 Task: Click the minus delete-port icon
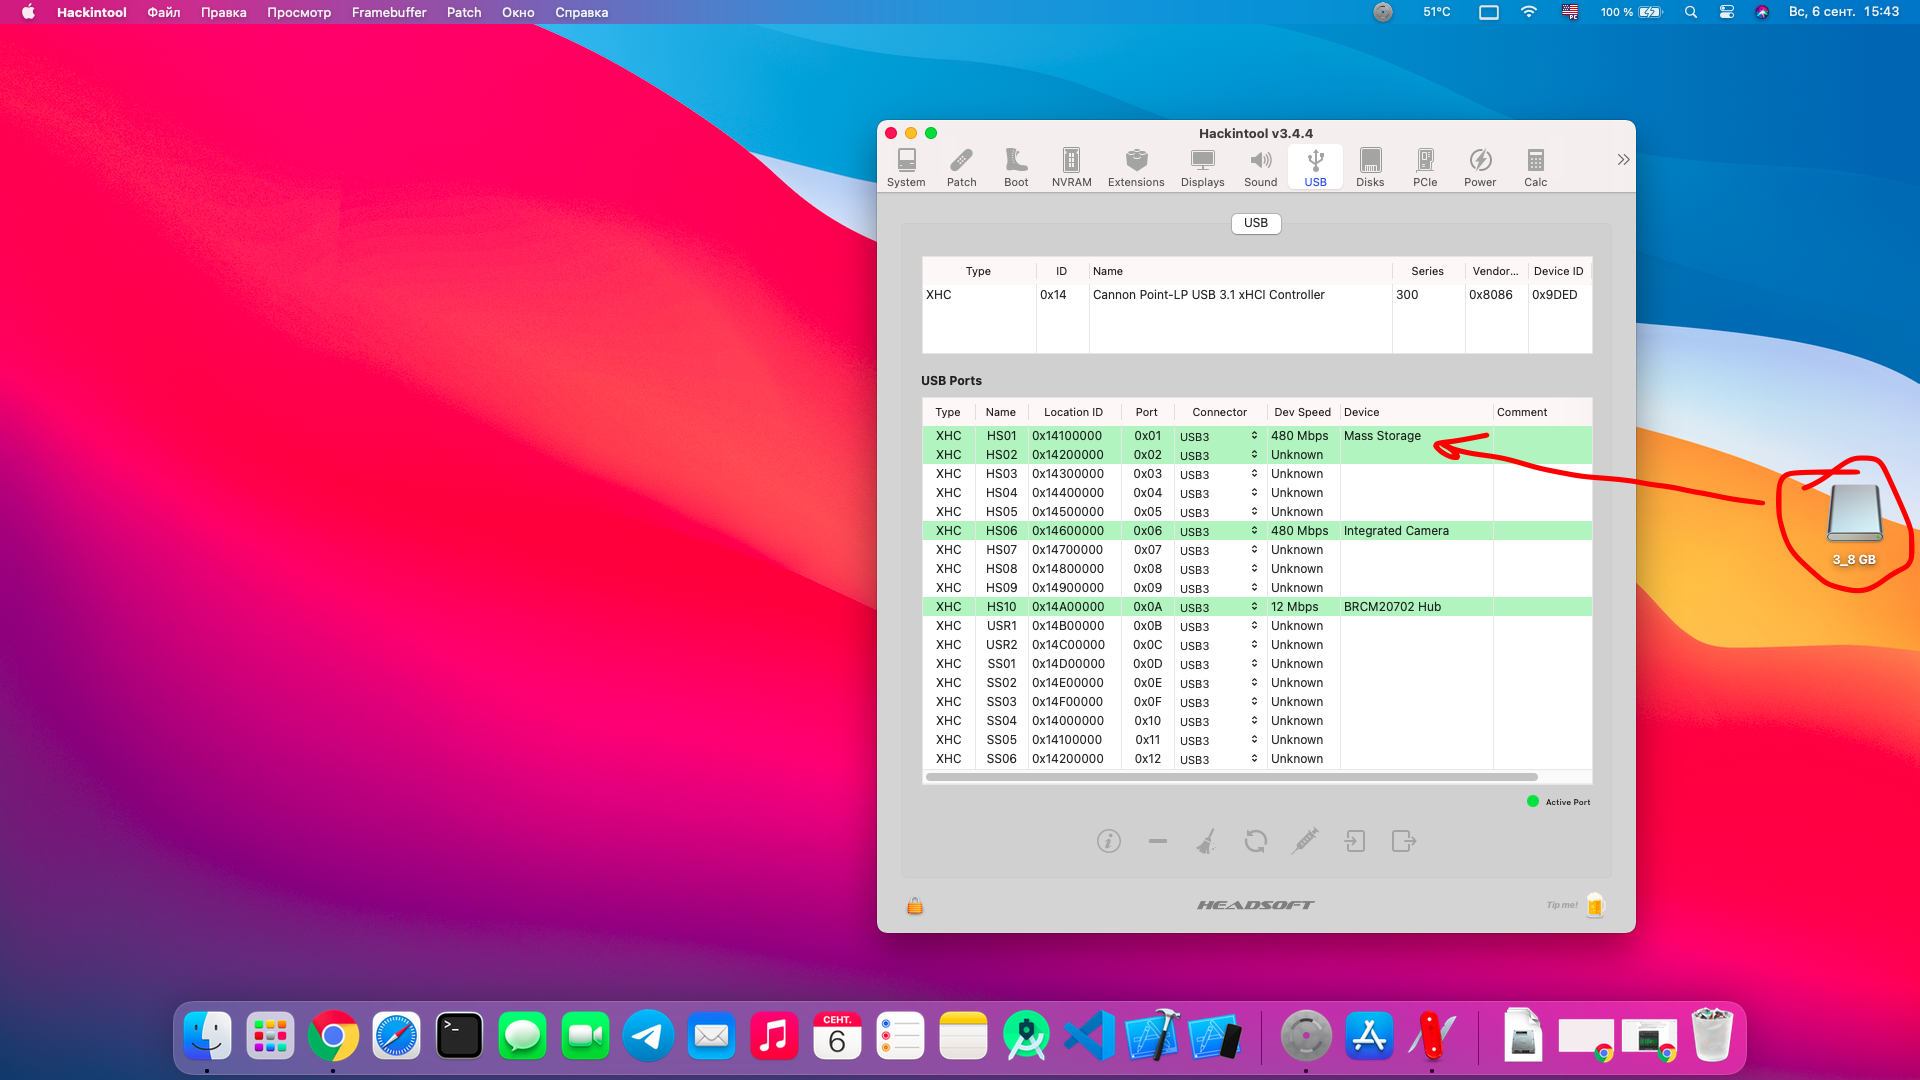pos(1158,841)
